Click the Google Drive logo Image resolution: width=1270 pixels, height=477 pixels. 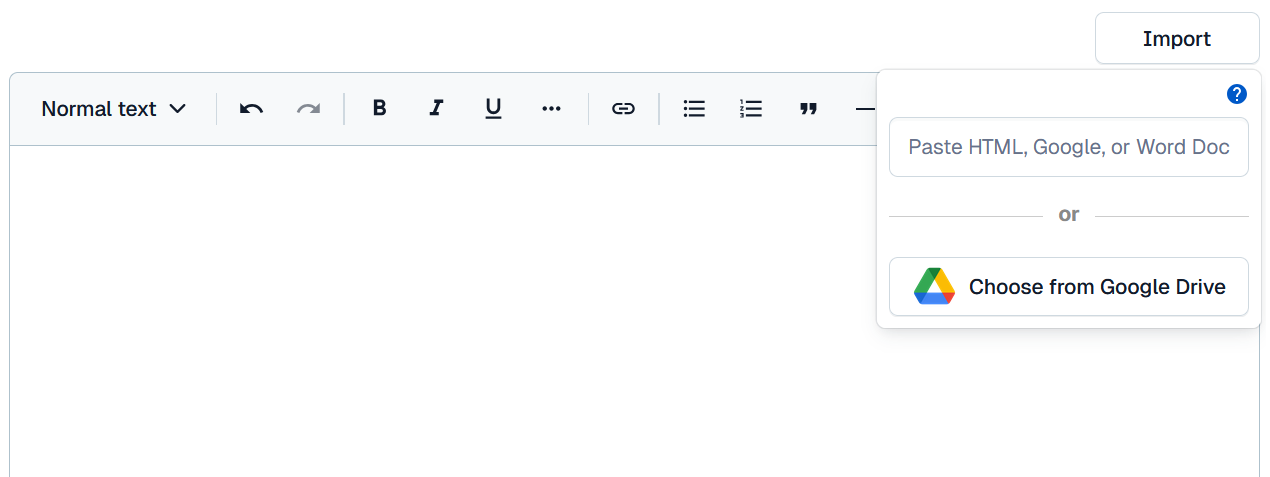point(934,287)
